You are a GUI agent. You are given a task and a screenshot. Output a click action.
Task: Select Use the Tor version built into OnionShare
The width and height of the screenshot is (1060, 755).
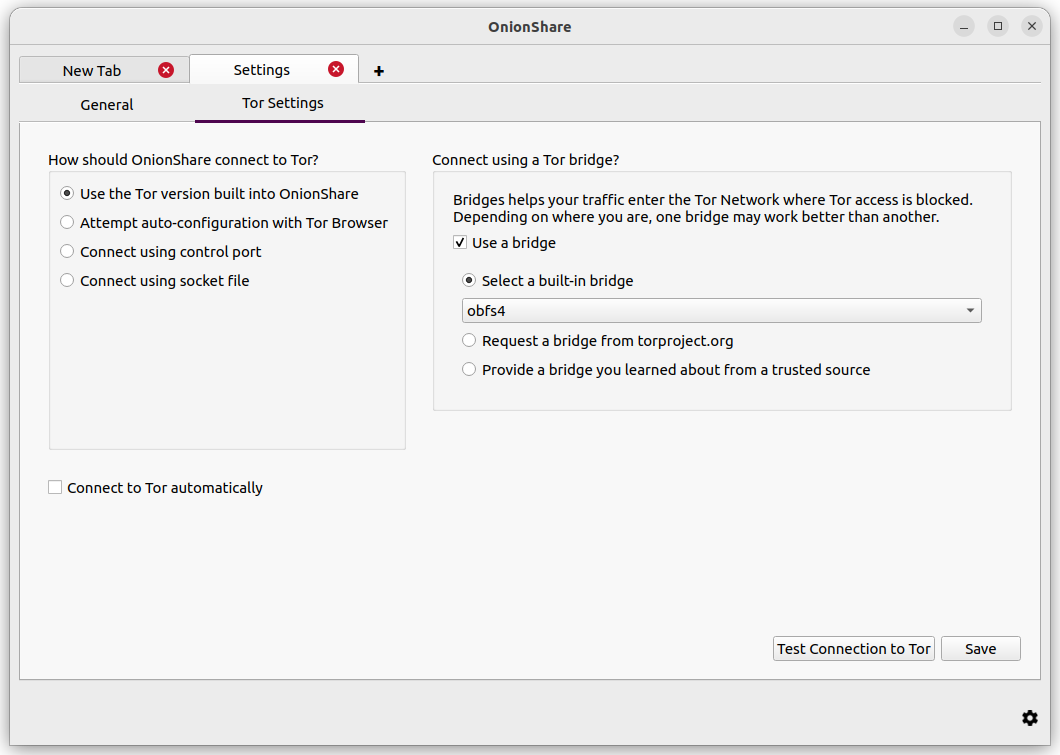pos(210,194)
